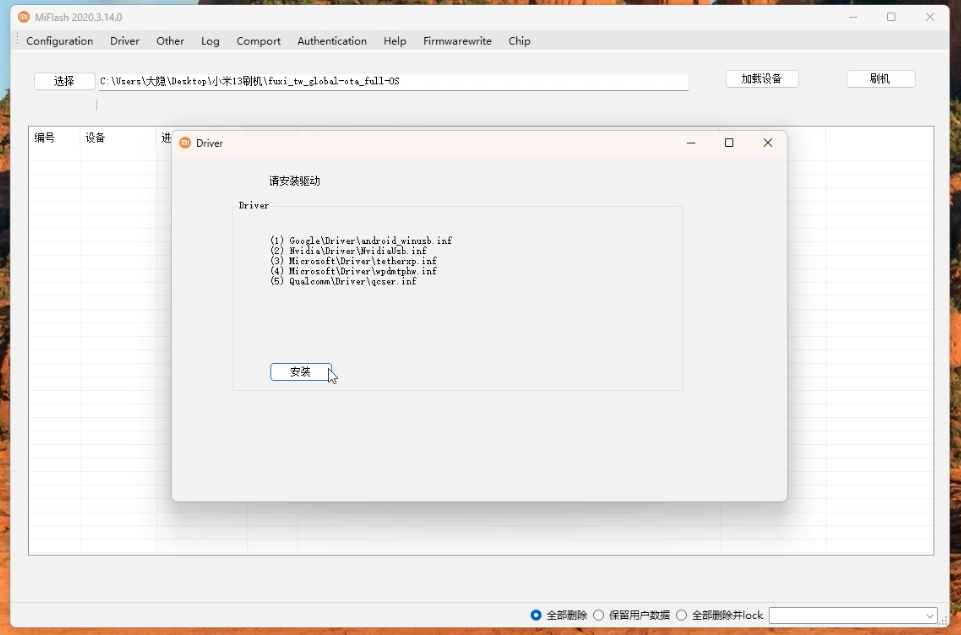Viewport: 961px width, 635px height.
Task: Open the Driver menu in MiFlash
Action: click(124, 41)
